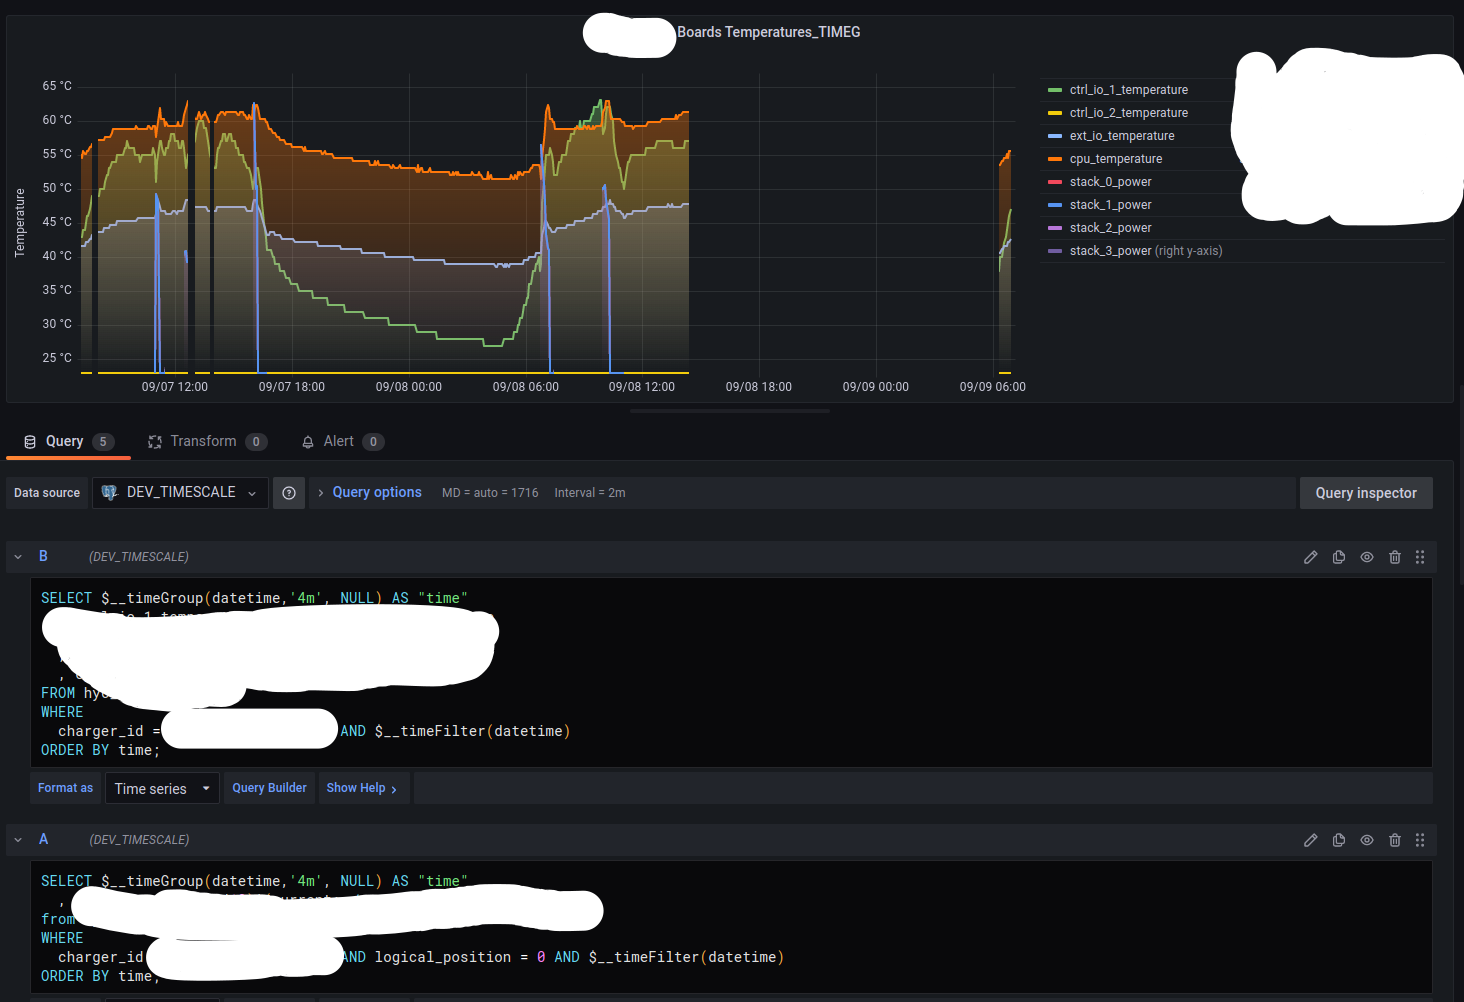Image resolution: width=1464 pixels, height=1002 pixels.
Task: Open the Query inspector
Action: 1366,492
